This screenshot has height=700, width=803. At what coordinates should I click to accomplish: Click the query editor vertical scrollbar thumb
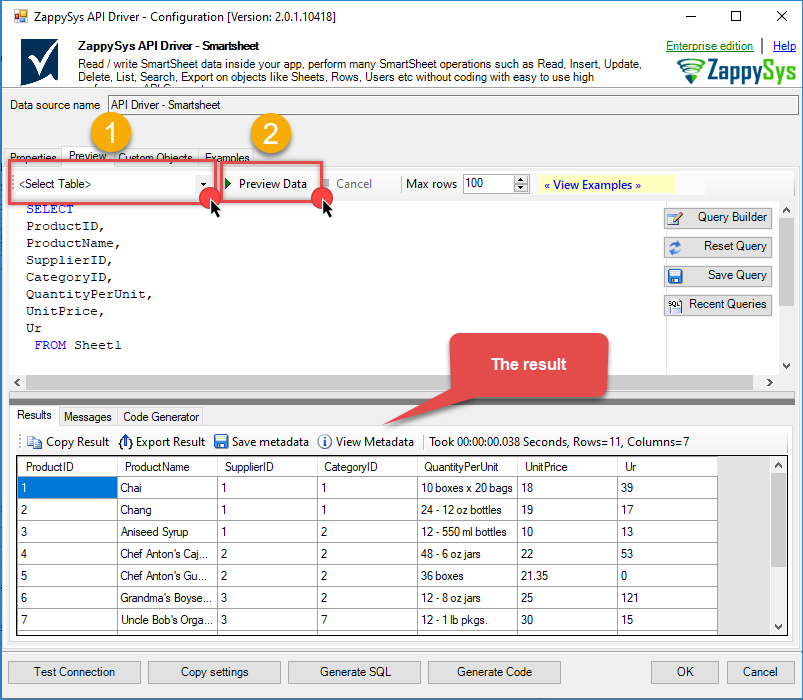tap(786, 262)
